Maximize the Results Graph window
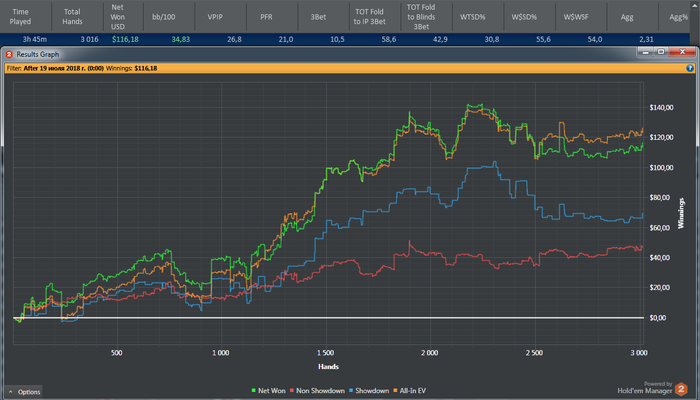The image size is (700, 400). click(661, 52)
